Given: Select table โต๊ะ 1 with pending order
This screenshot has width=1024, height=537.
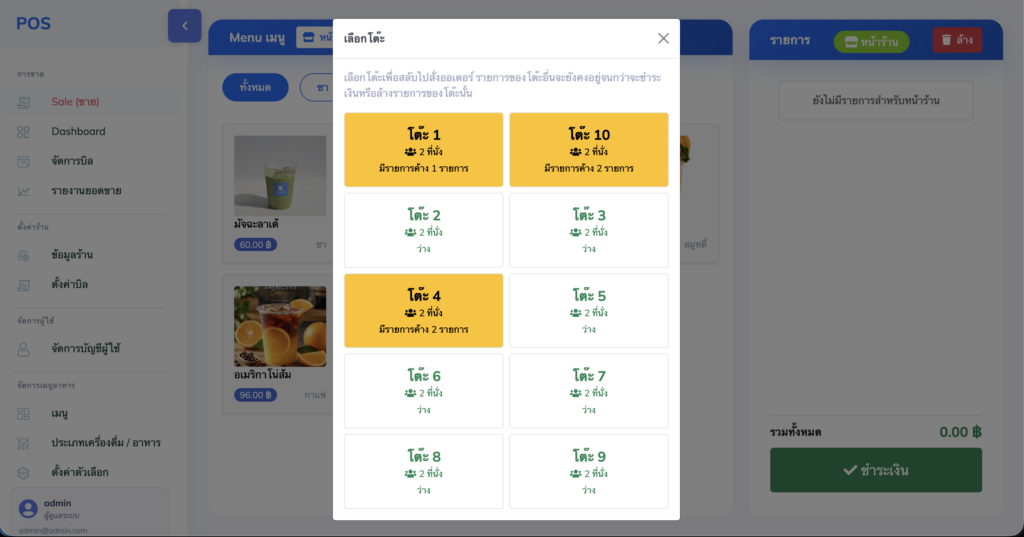Looking at the screenshot, I should click(423, 150).
